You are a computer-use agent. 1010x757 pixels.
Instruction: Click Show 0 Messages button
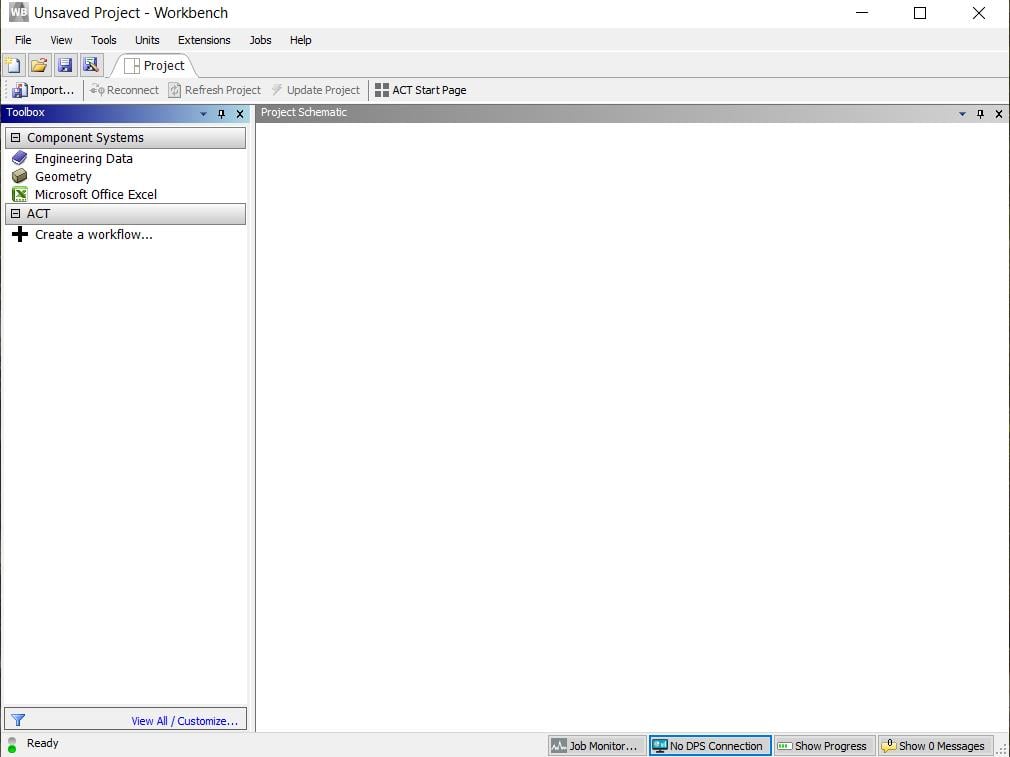[934, 746]
